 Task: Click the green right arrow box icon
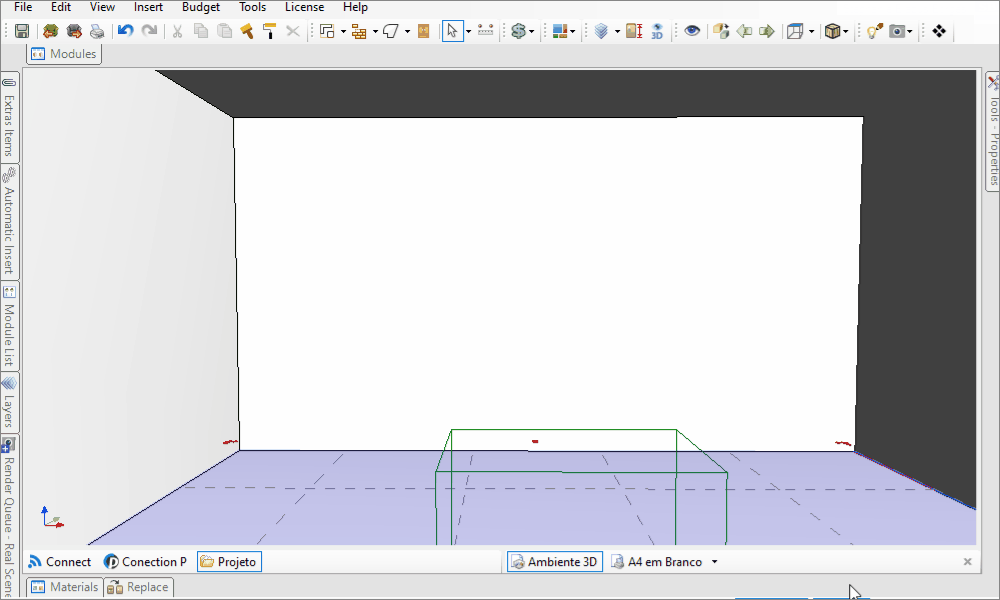(x=767, y=31)
